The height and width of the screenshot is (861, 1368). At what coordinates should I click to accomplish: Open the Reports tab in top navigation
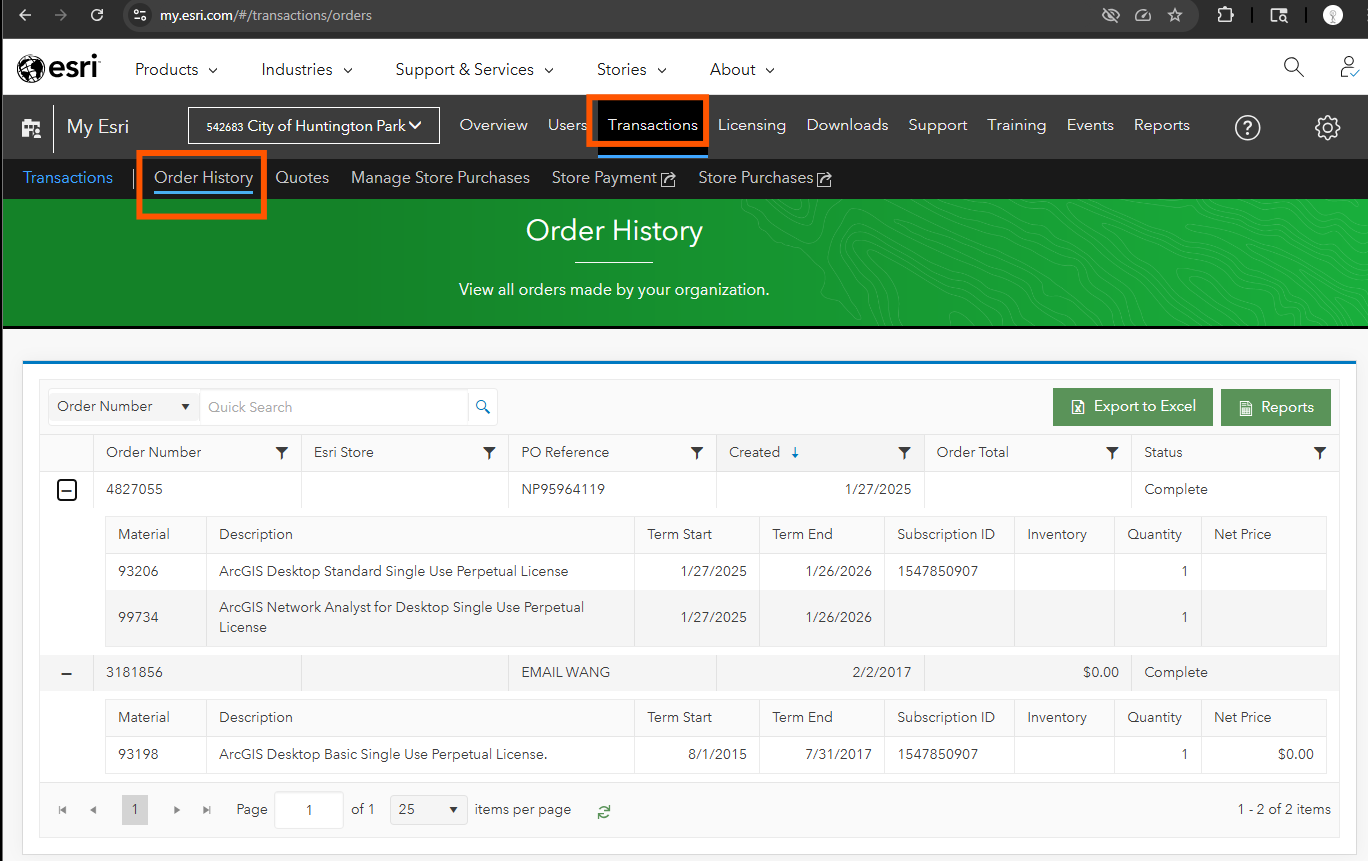coord(1161,125)
